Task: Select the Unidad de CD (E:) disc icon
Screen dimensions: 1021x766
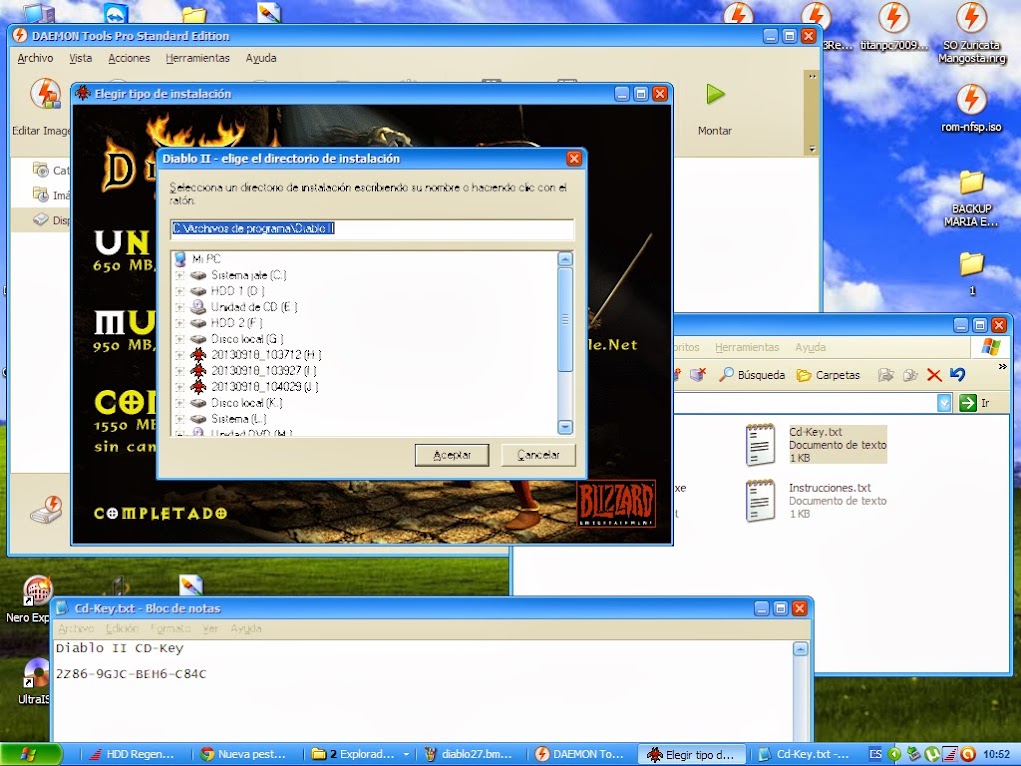Action: point(198,307)
